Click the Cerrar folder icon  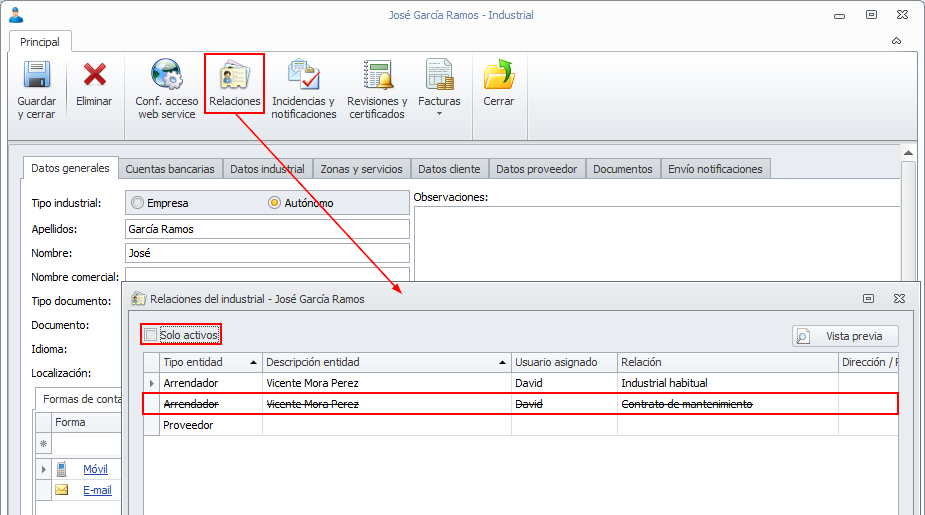499,75
